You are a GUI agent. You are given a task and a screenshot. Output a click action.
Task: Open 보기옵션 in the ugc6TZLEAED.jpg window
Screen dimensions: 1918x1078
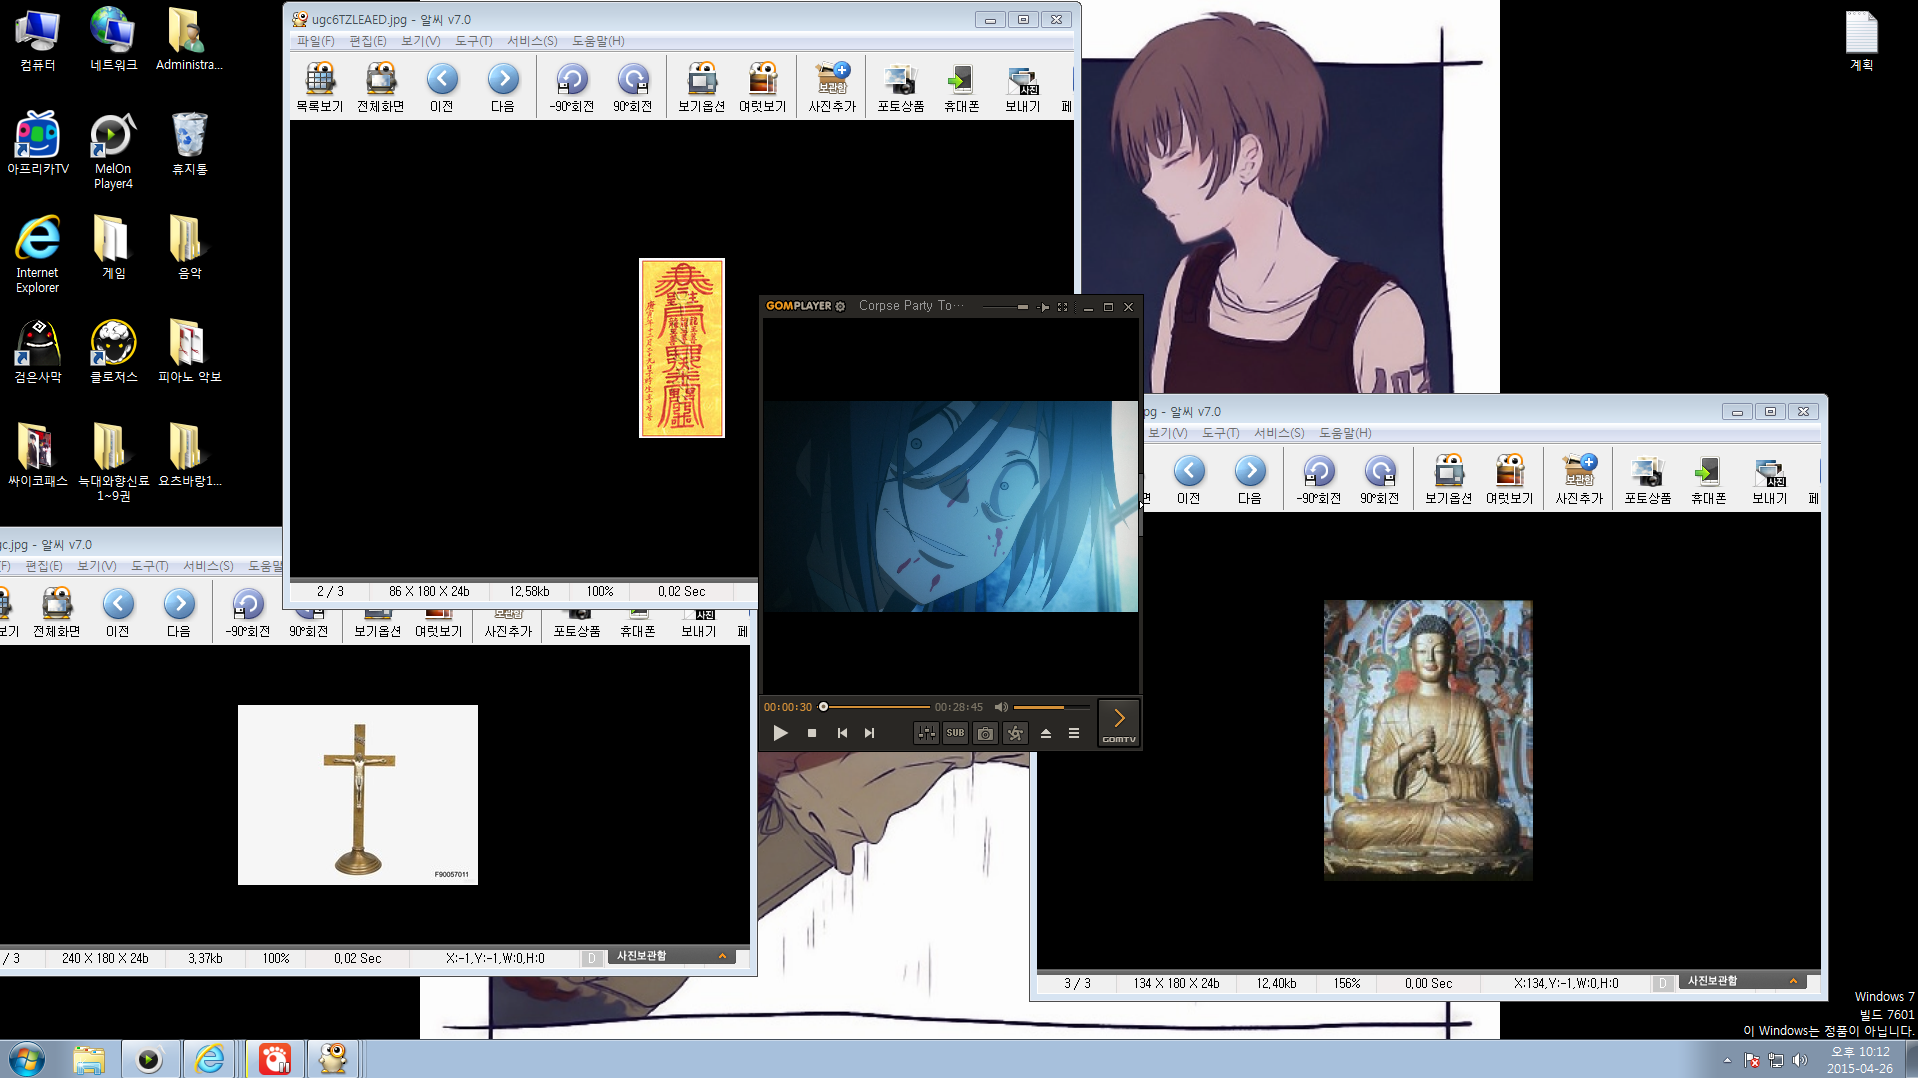[x=702, y=87]
